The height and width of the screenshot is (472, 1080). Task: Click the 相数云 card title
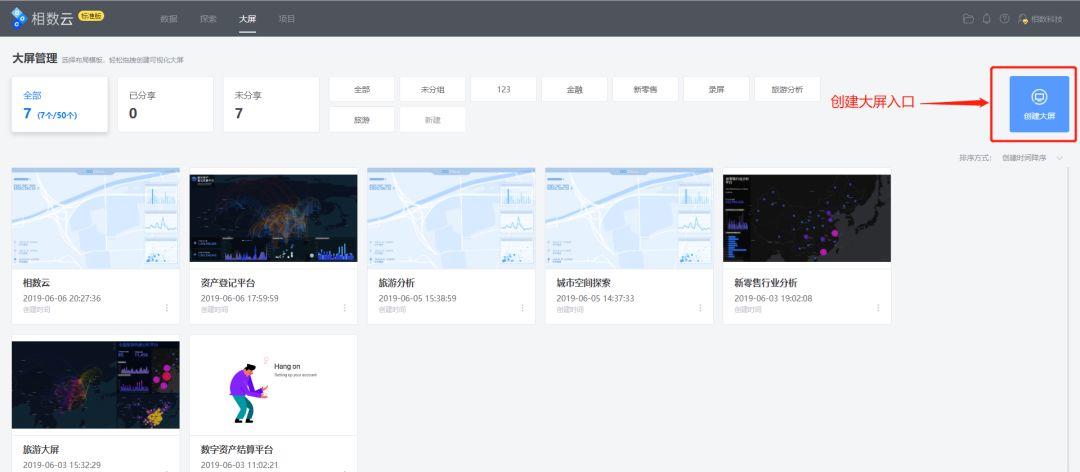(37, 283)
